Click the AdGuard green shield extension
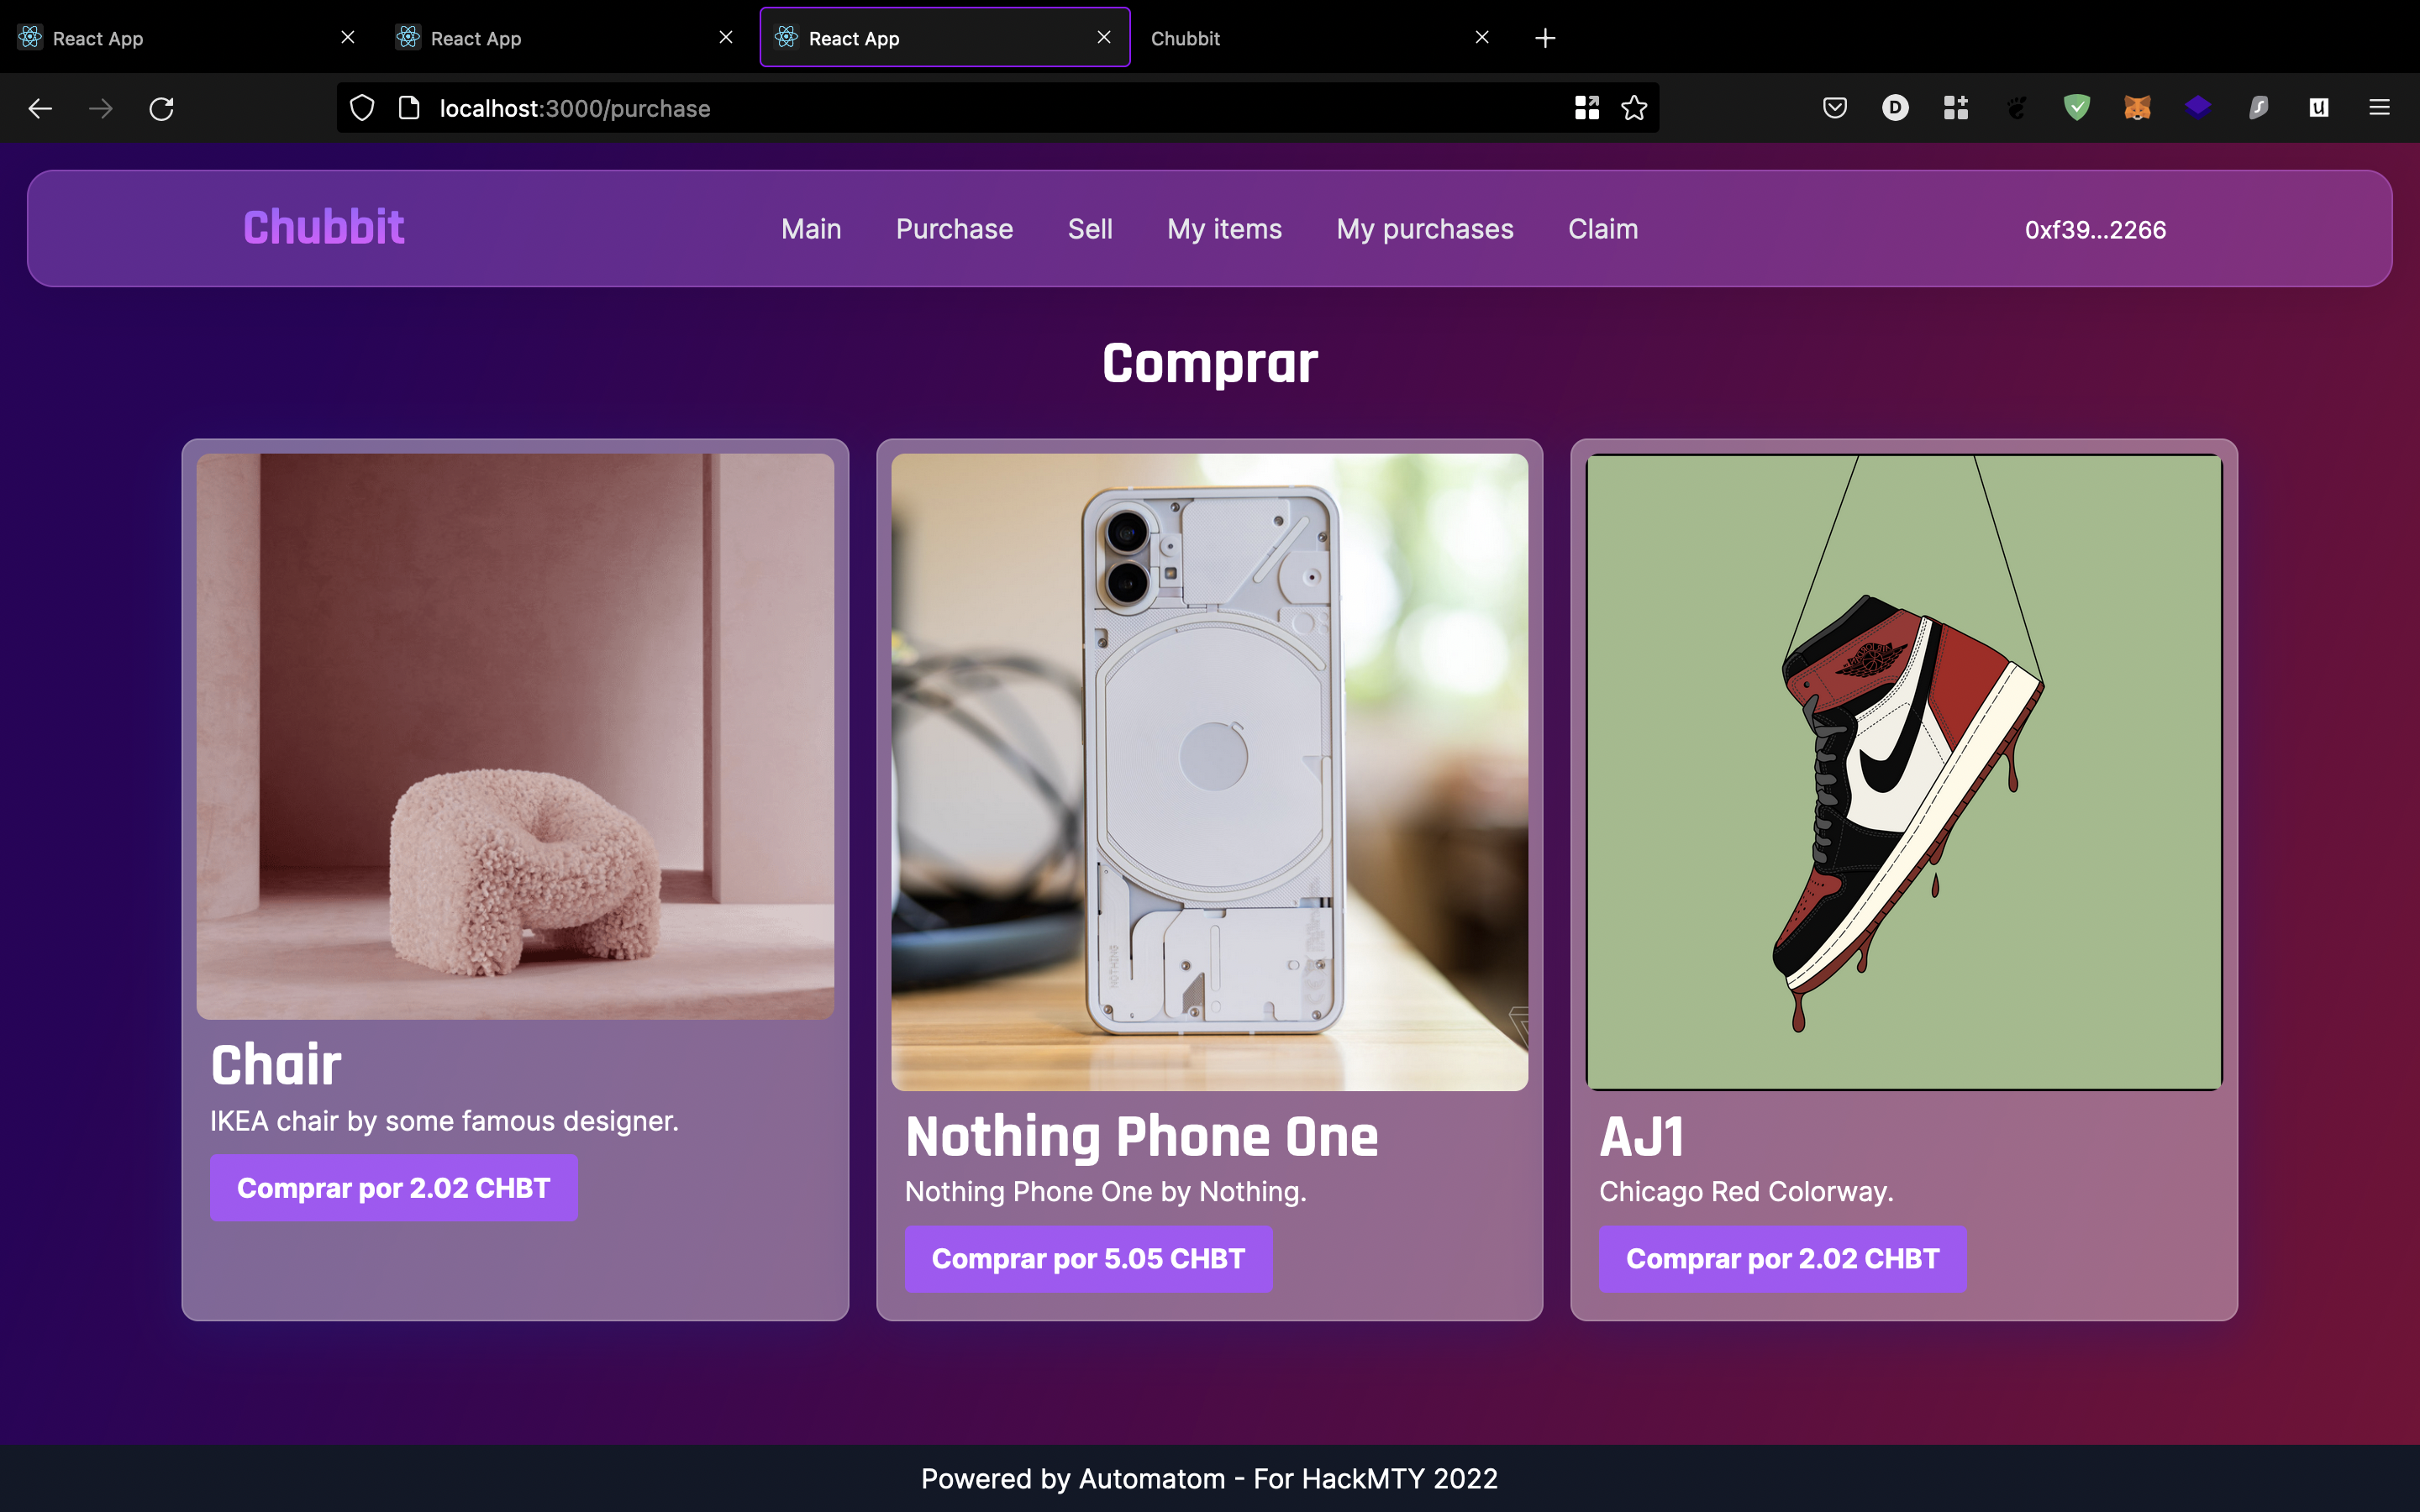This screenshot has width=2420, height=1512. (2077, 108)
